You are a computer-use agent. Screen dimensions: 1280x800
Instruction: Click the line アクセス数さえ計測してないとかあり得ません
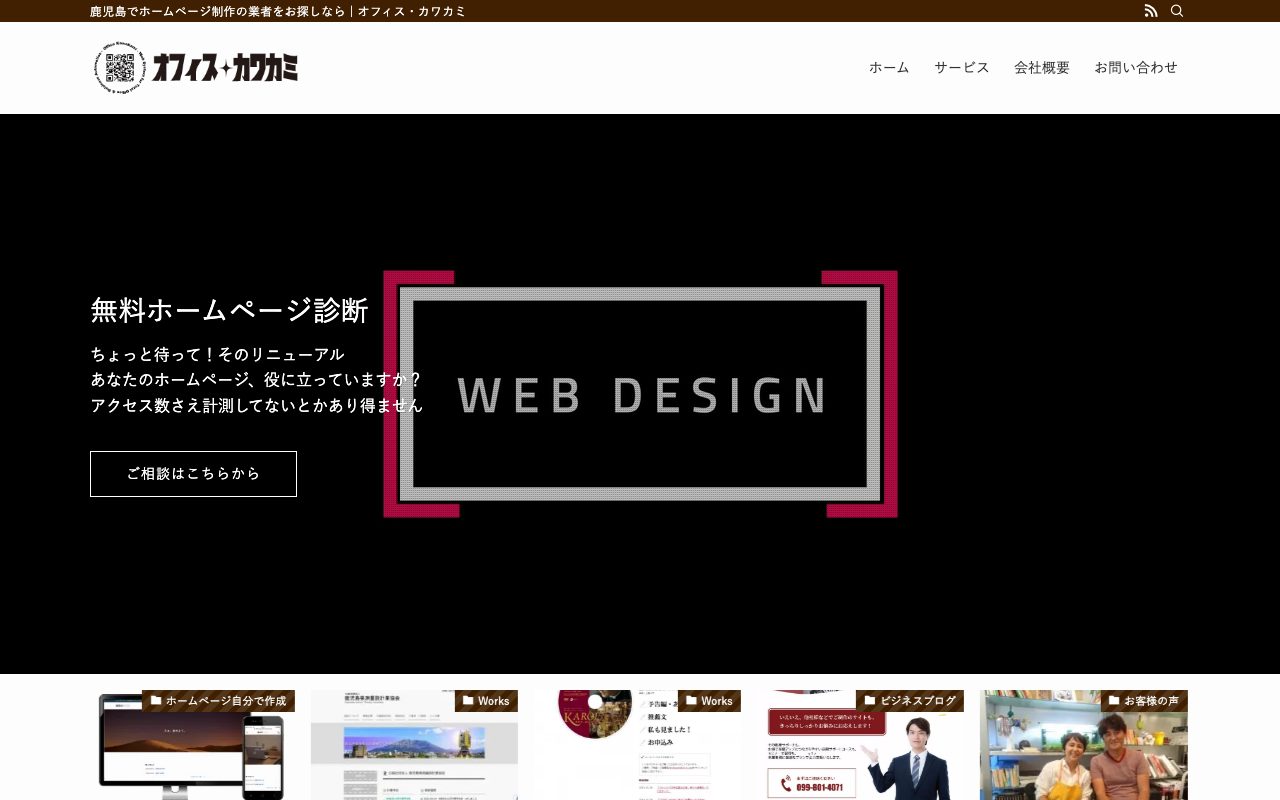(x=257, y=406)
